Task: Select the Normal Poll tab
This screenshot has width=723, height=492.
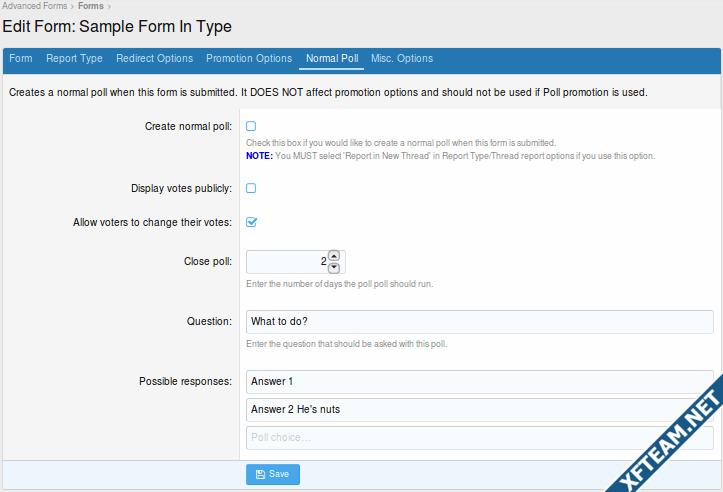Action: click(x=332, y=59)
